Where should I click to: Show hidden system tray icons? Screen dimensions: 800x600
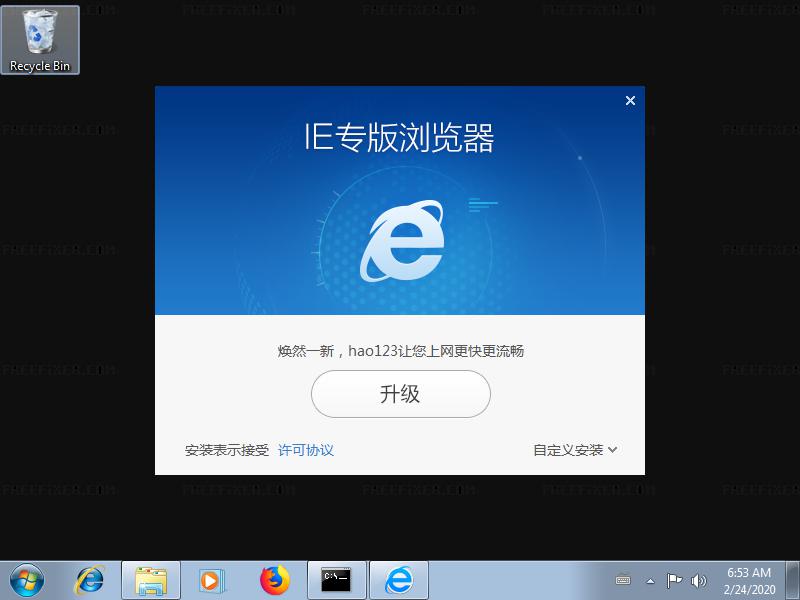tap(651, 581)
